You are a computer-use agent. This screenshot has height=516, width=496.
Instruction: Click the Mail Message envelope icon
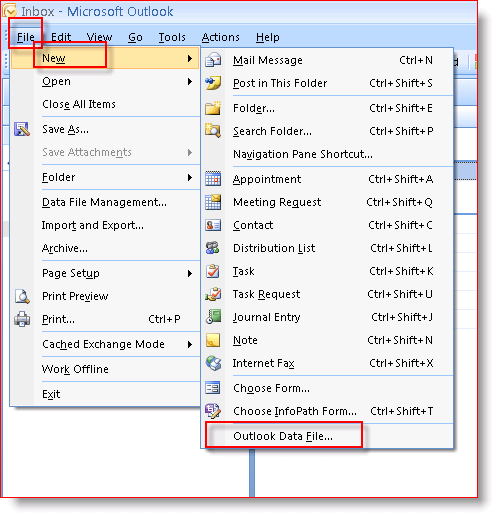point(213,60)
